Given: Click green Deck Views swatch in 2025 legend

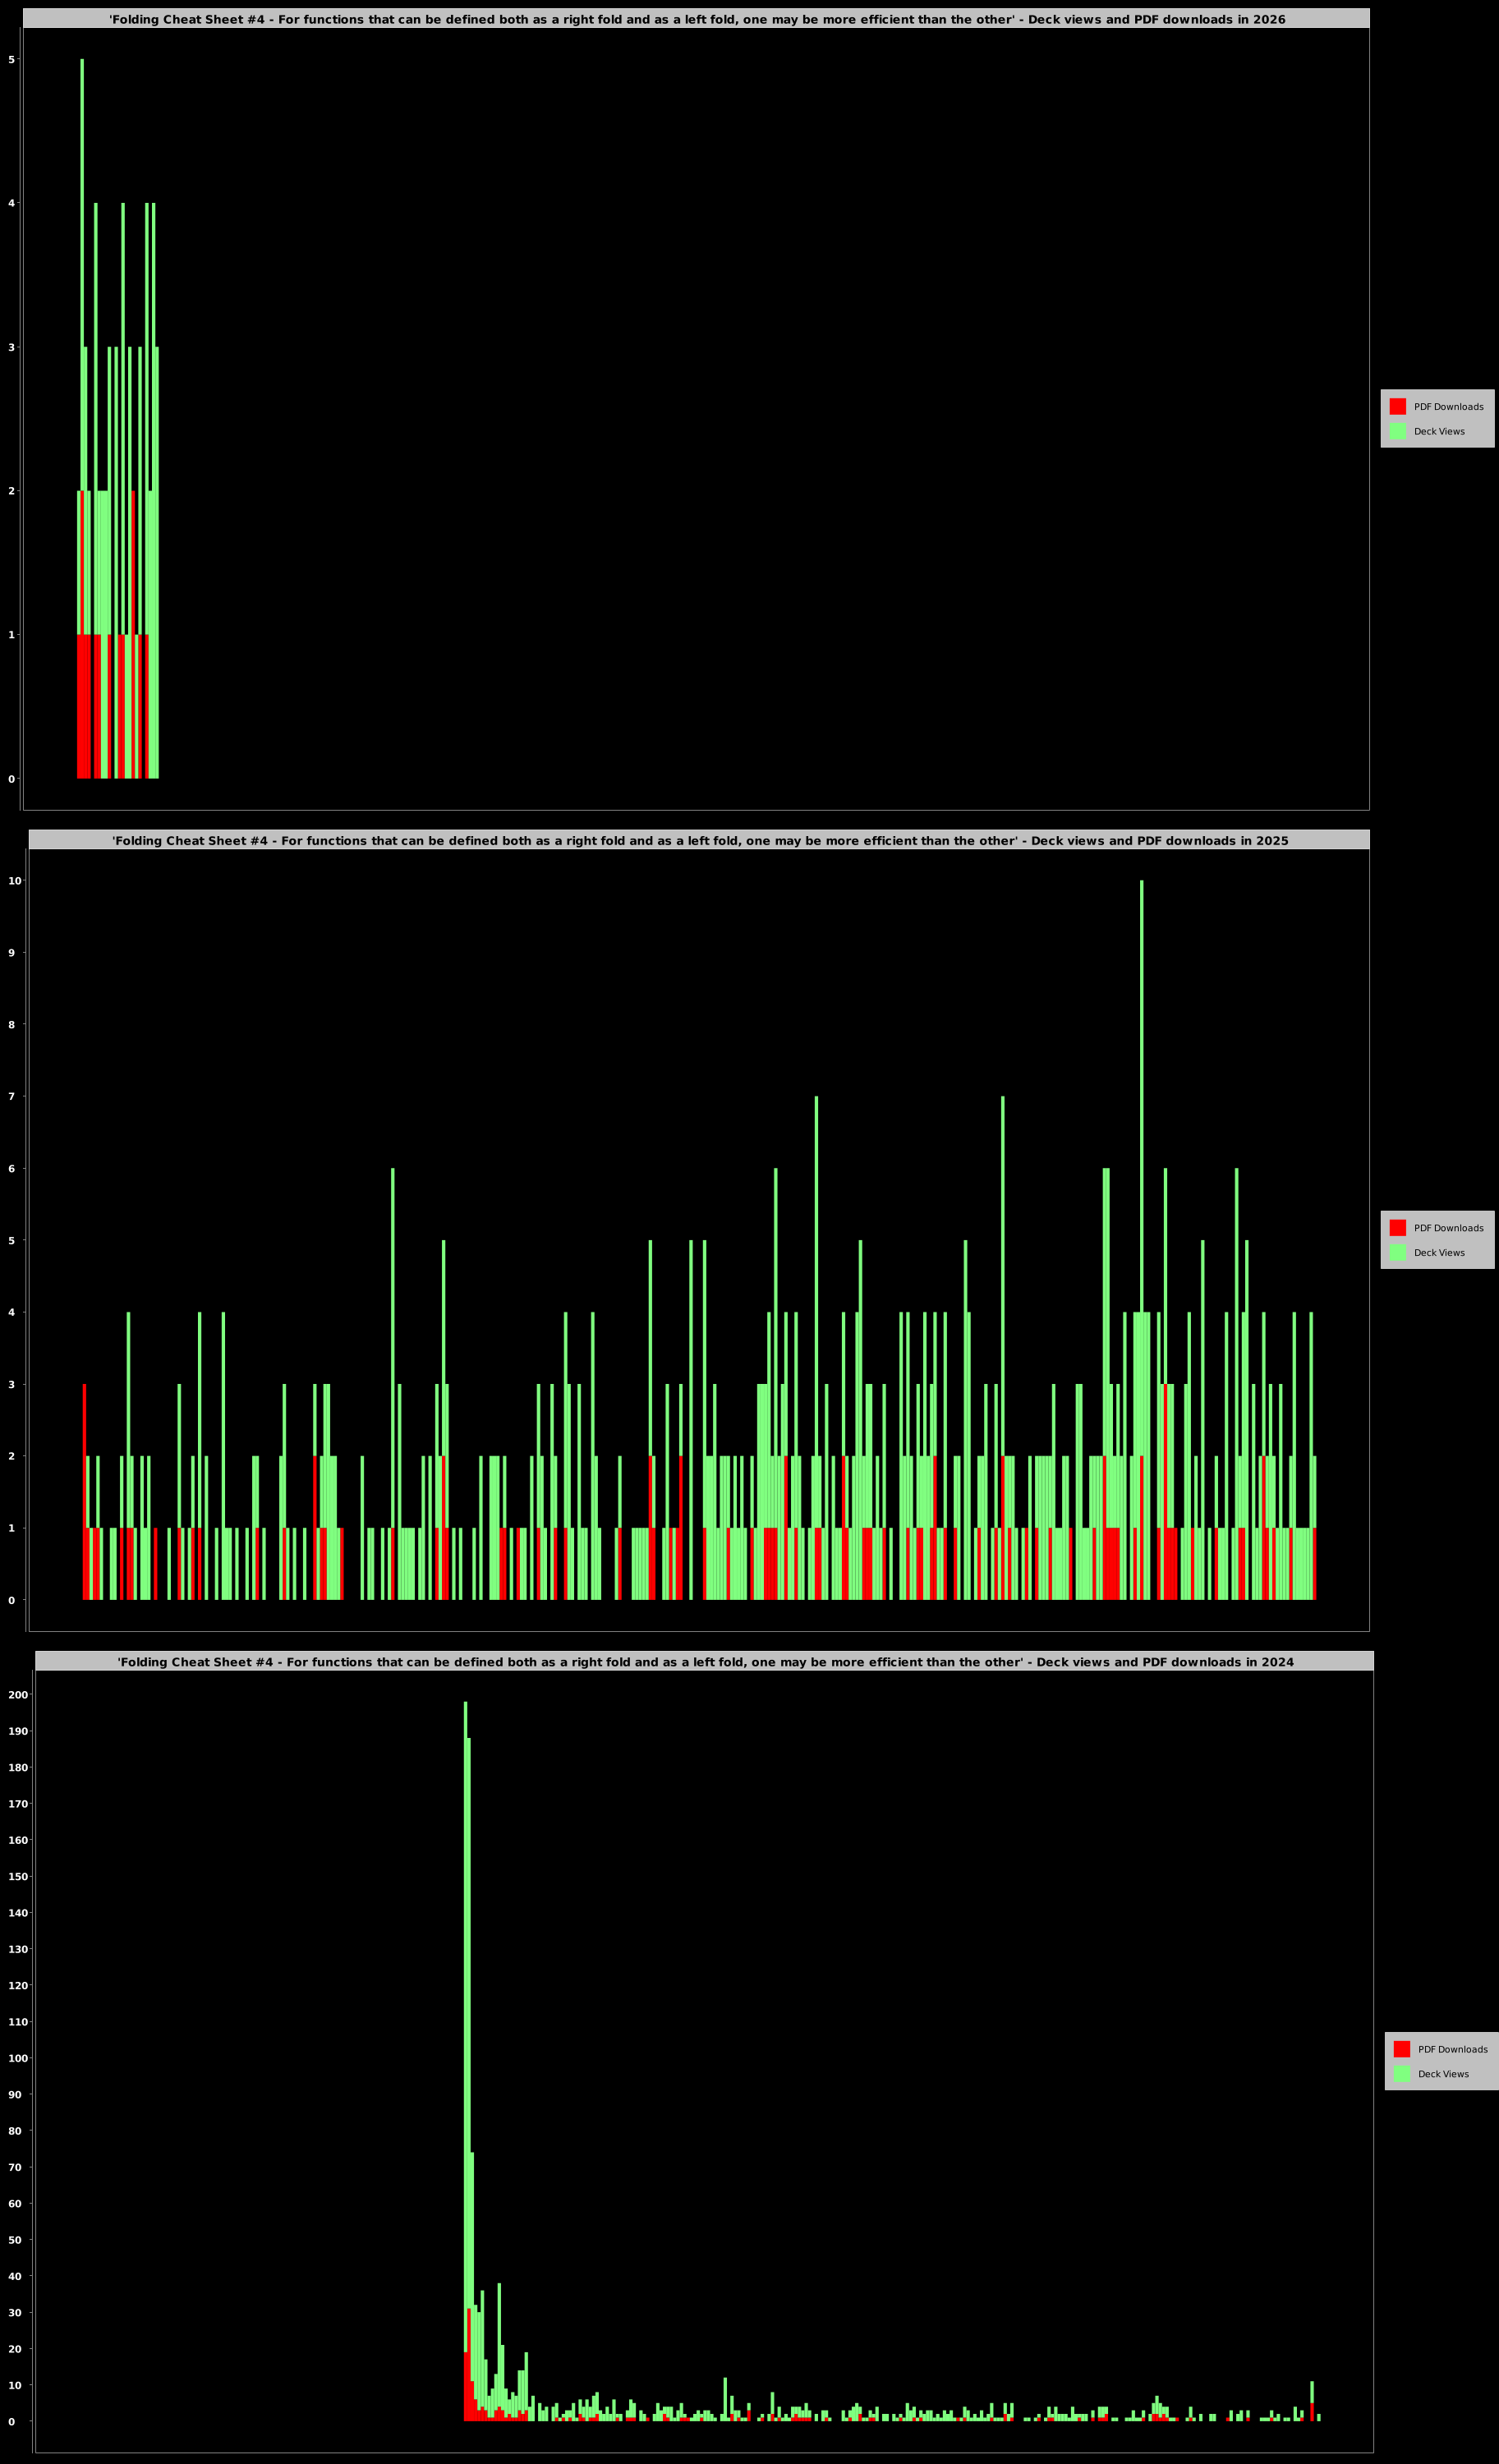Looking at the screenshot, I should tap(1397, 1252).
